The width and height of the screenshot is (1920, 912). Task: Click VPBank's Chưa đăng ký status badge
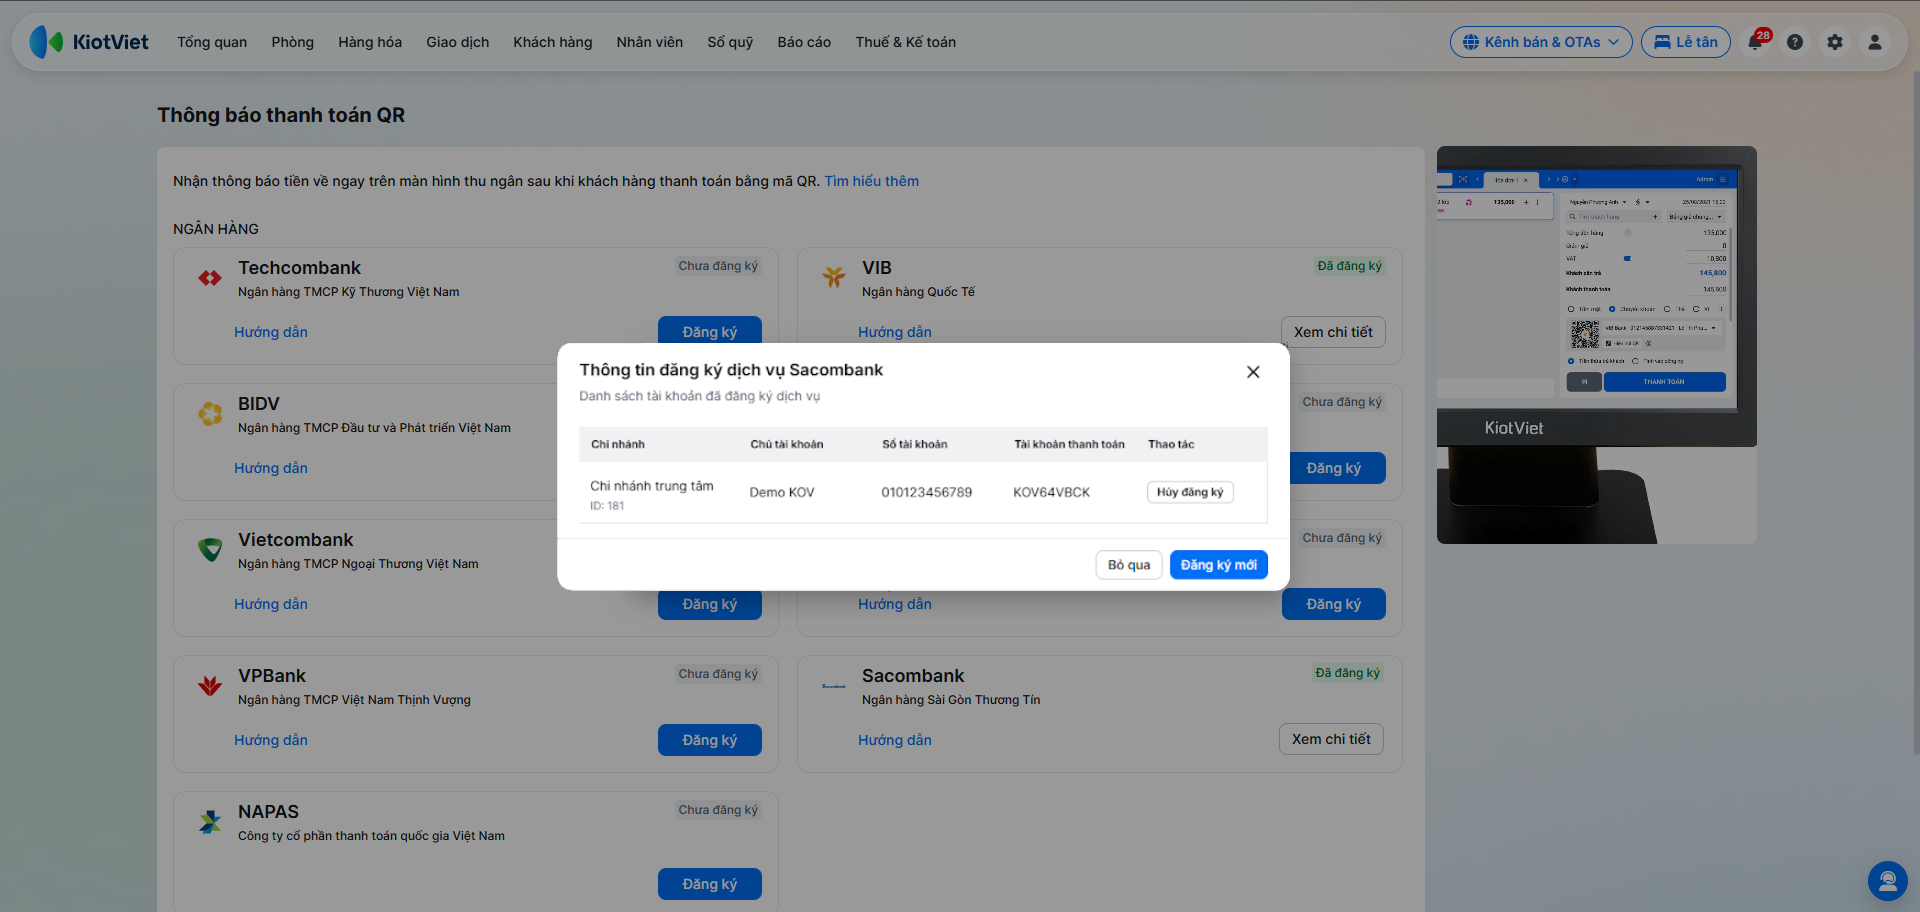[x=718, y=674]
